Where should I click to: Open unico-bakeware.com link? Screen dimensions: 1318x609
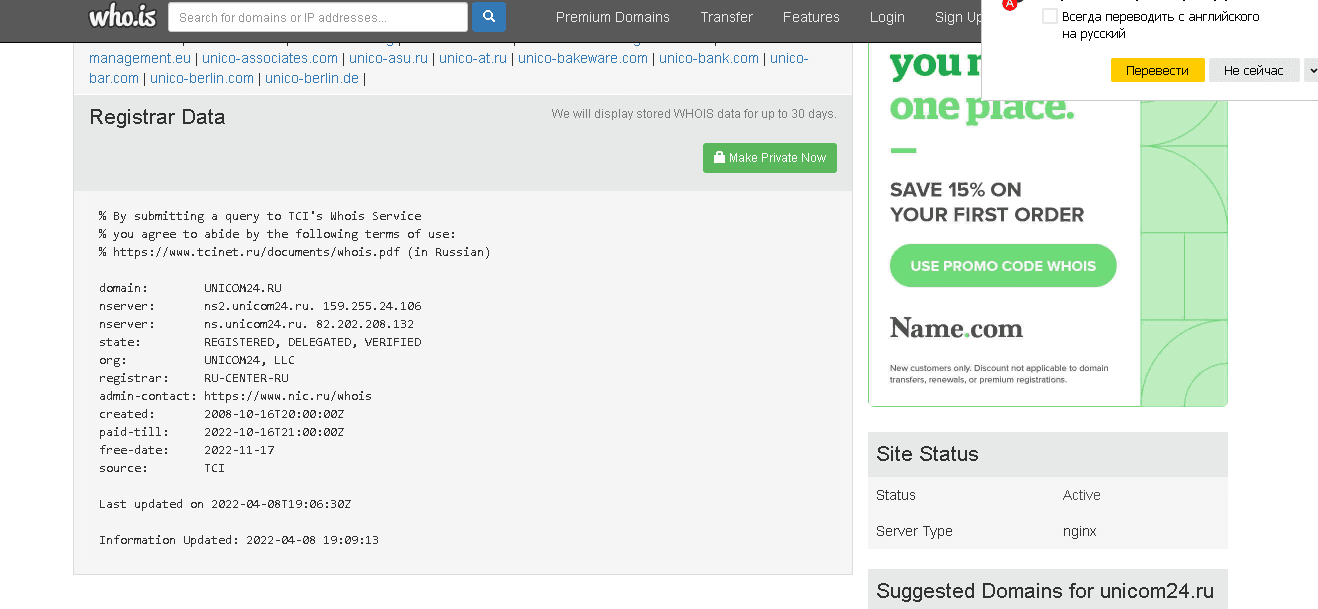coord(583,58)
